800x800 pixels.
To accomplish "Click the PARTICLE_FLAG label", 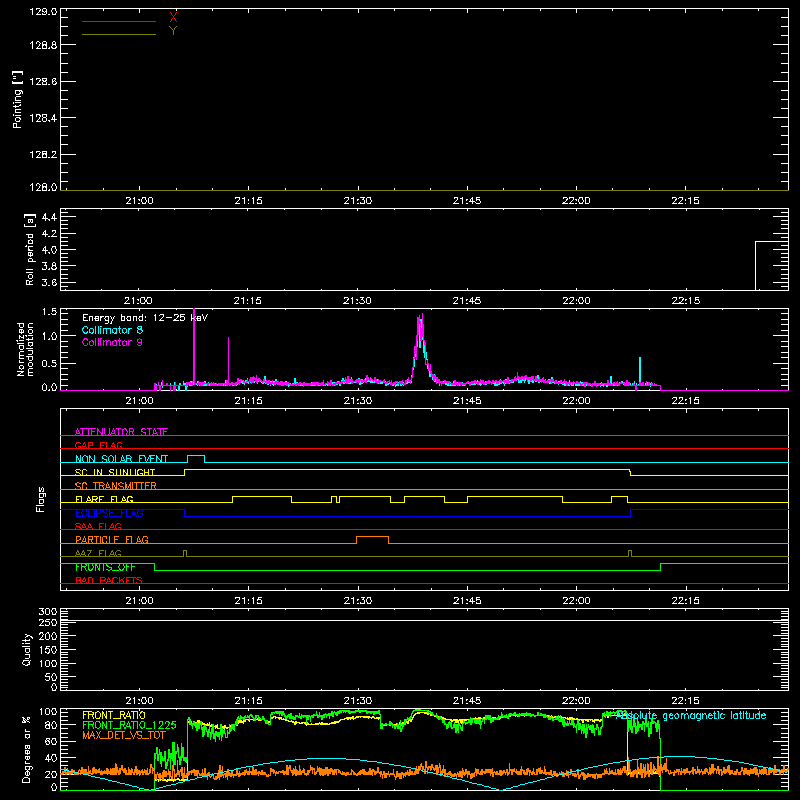I will click(x=112, y=539).
